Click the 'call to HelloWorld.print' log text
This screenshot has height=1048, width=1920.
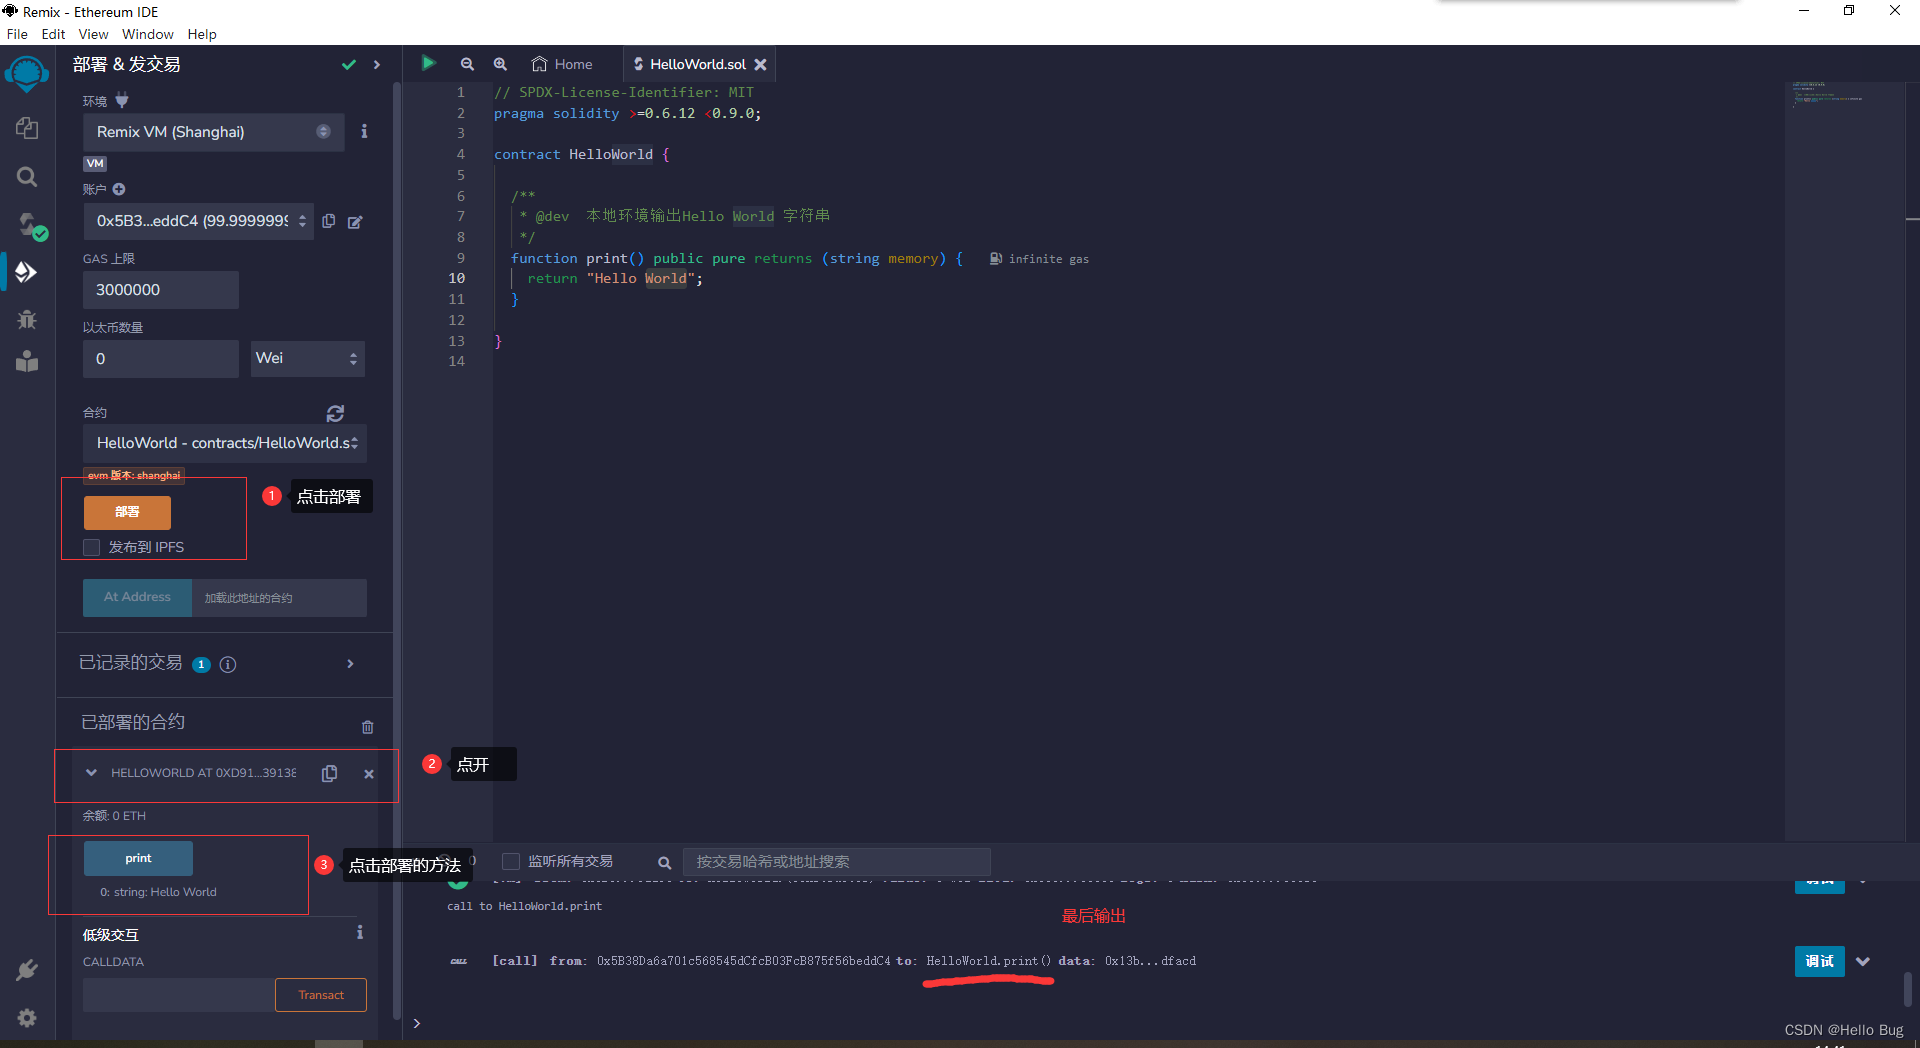(525, 906)
